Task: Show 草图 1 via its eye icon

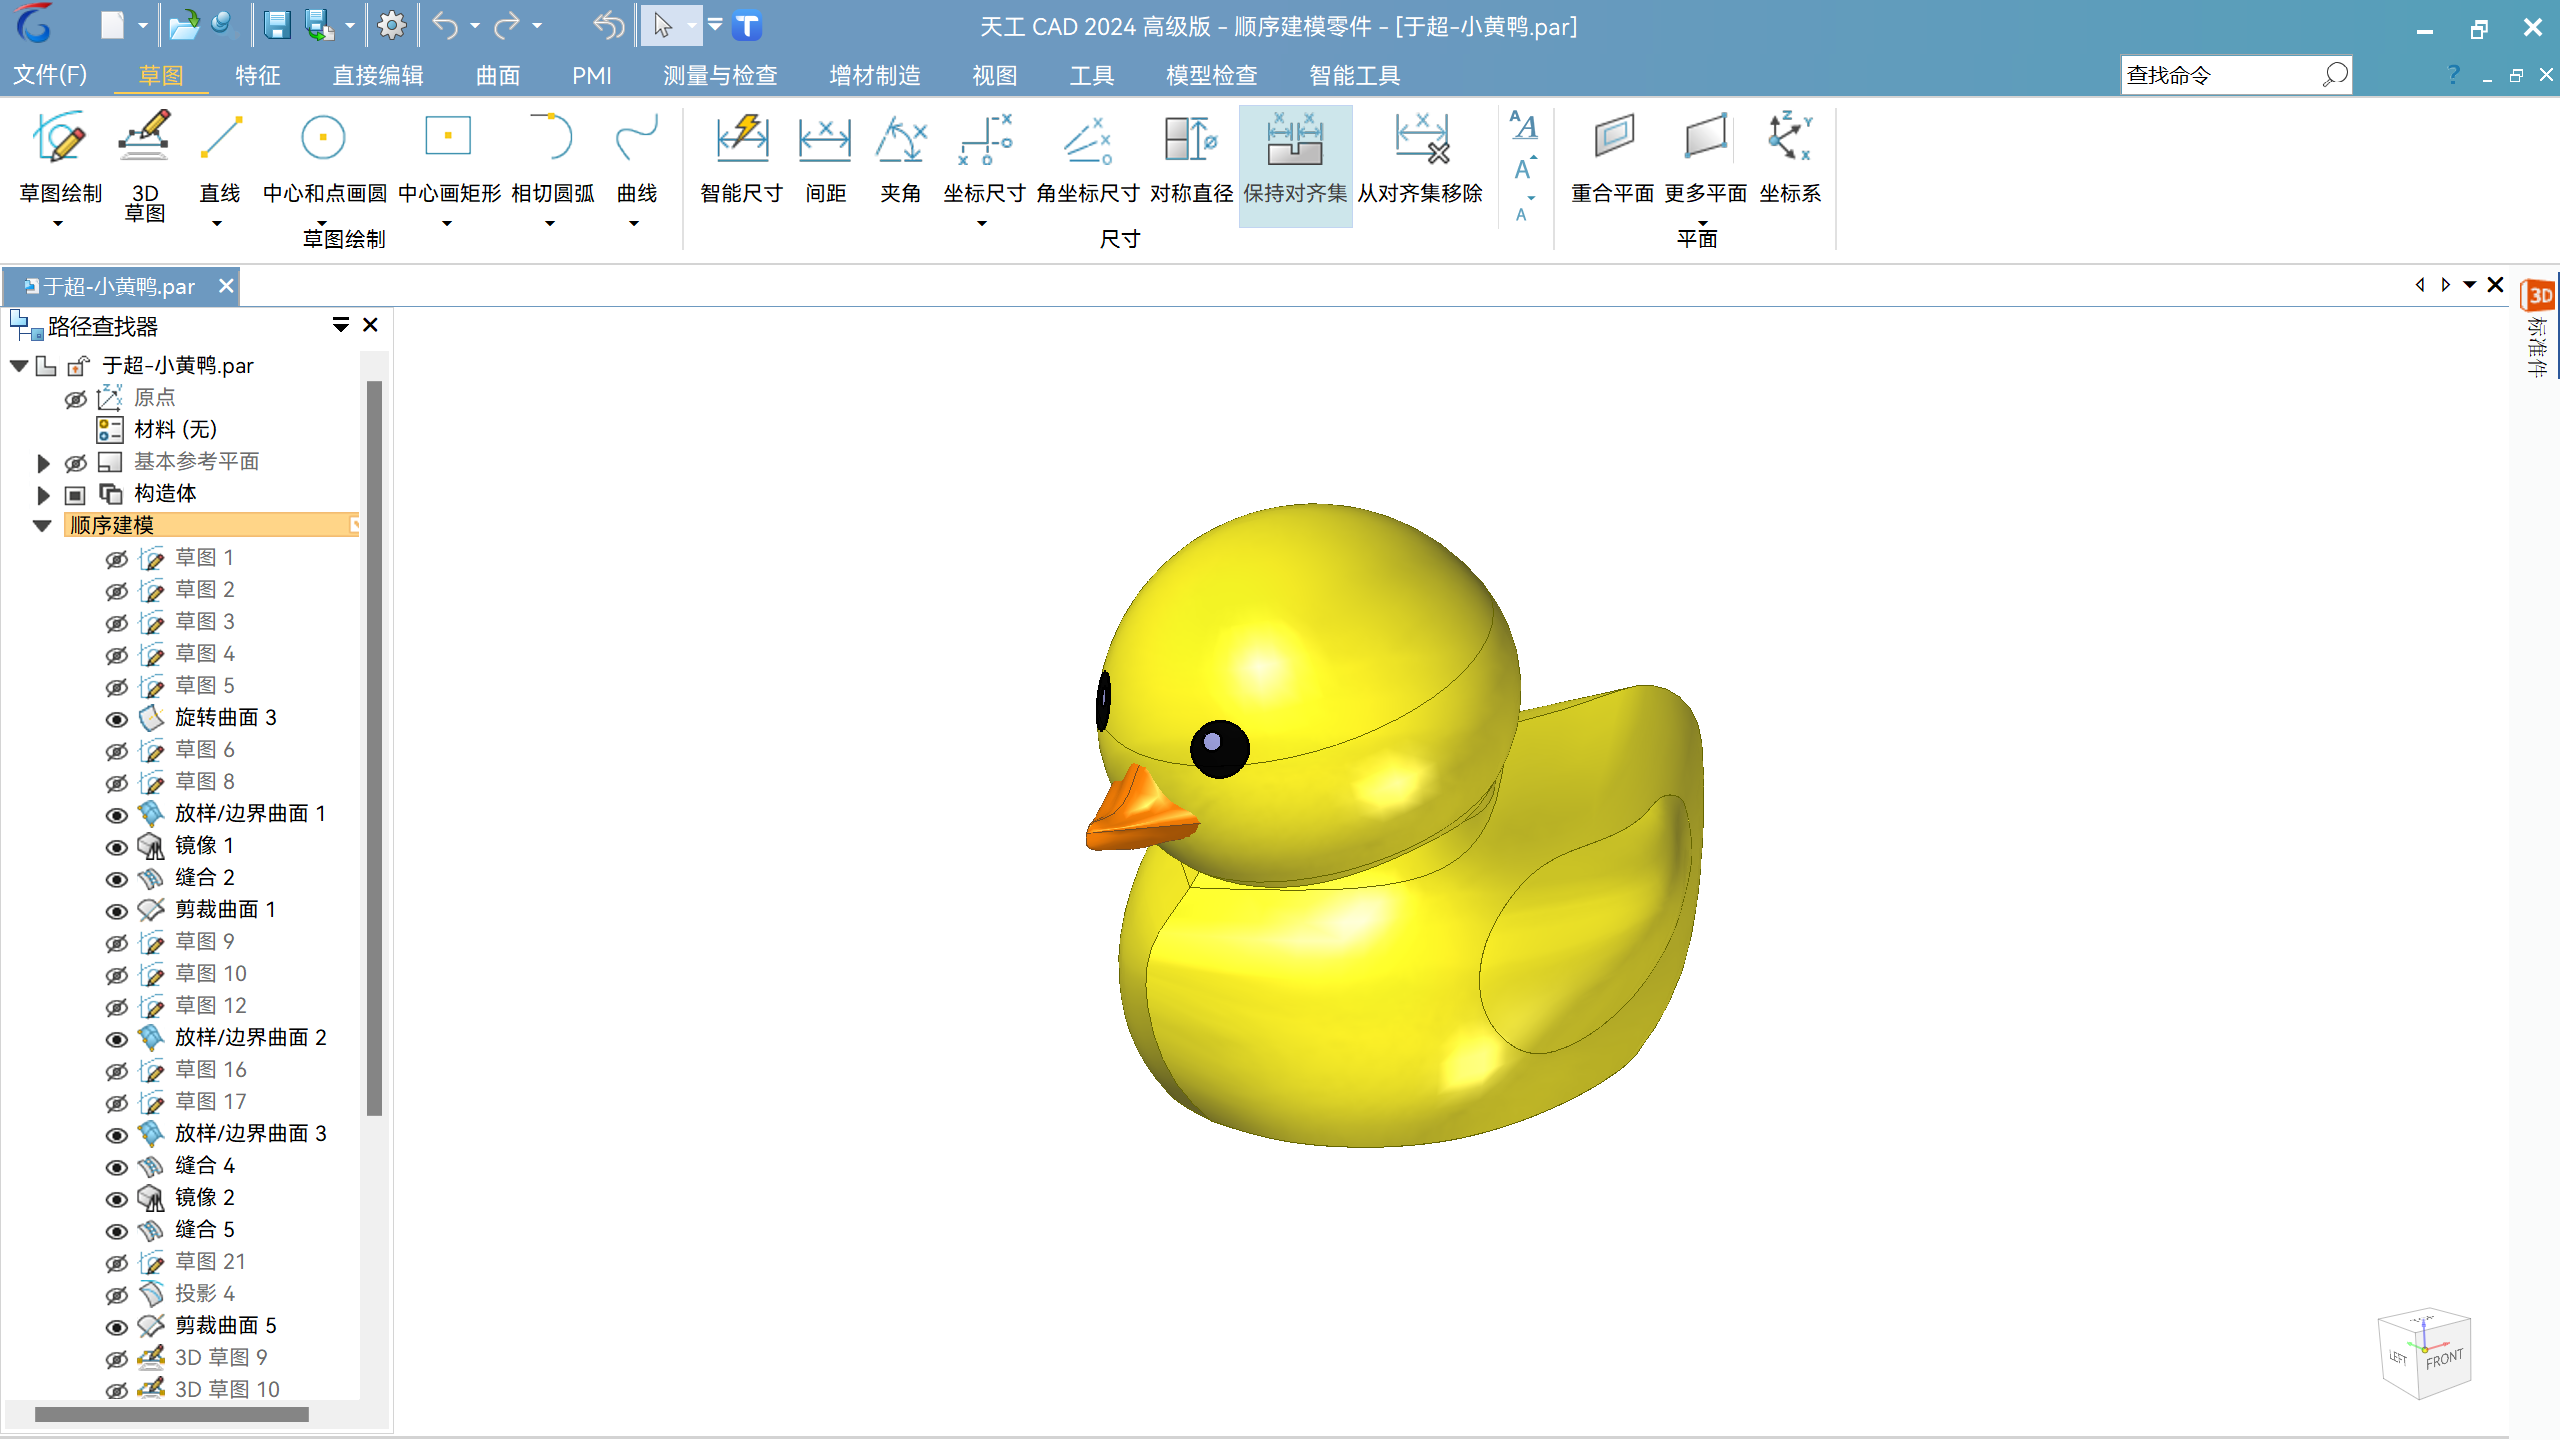Action: click(117, 559)
